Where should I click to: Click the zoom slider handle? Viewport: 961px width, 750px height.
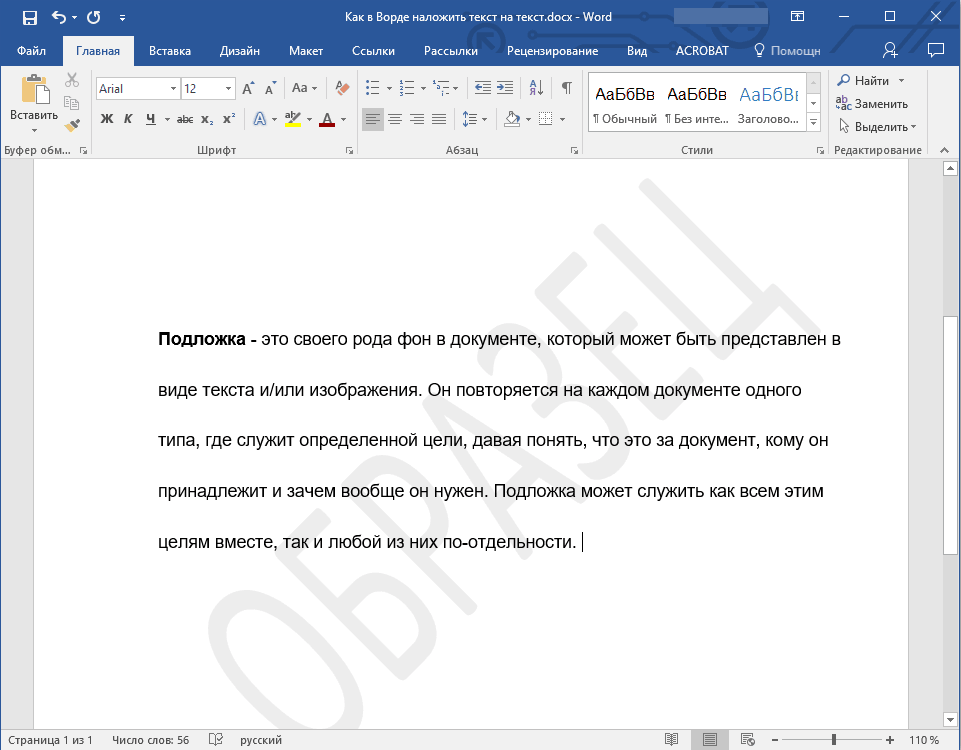tap(834, 740)
